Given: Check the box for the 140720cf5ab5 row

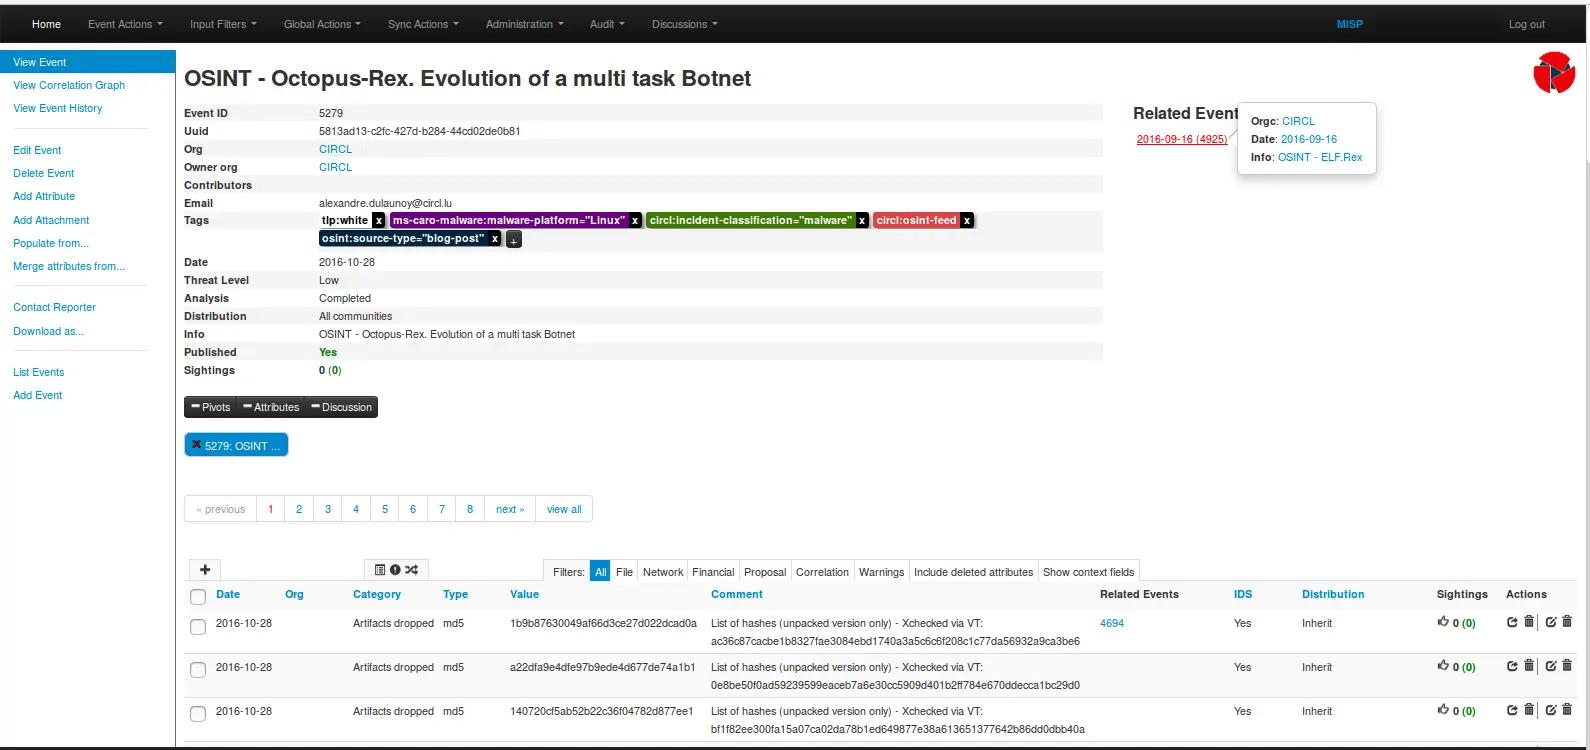Looking at the screenshot, I should [x=198, y=714].
